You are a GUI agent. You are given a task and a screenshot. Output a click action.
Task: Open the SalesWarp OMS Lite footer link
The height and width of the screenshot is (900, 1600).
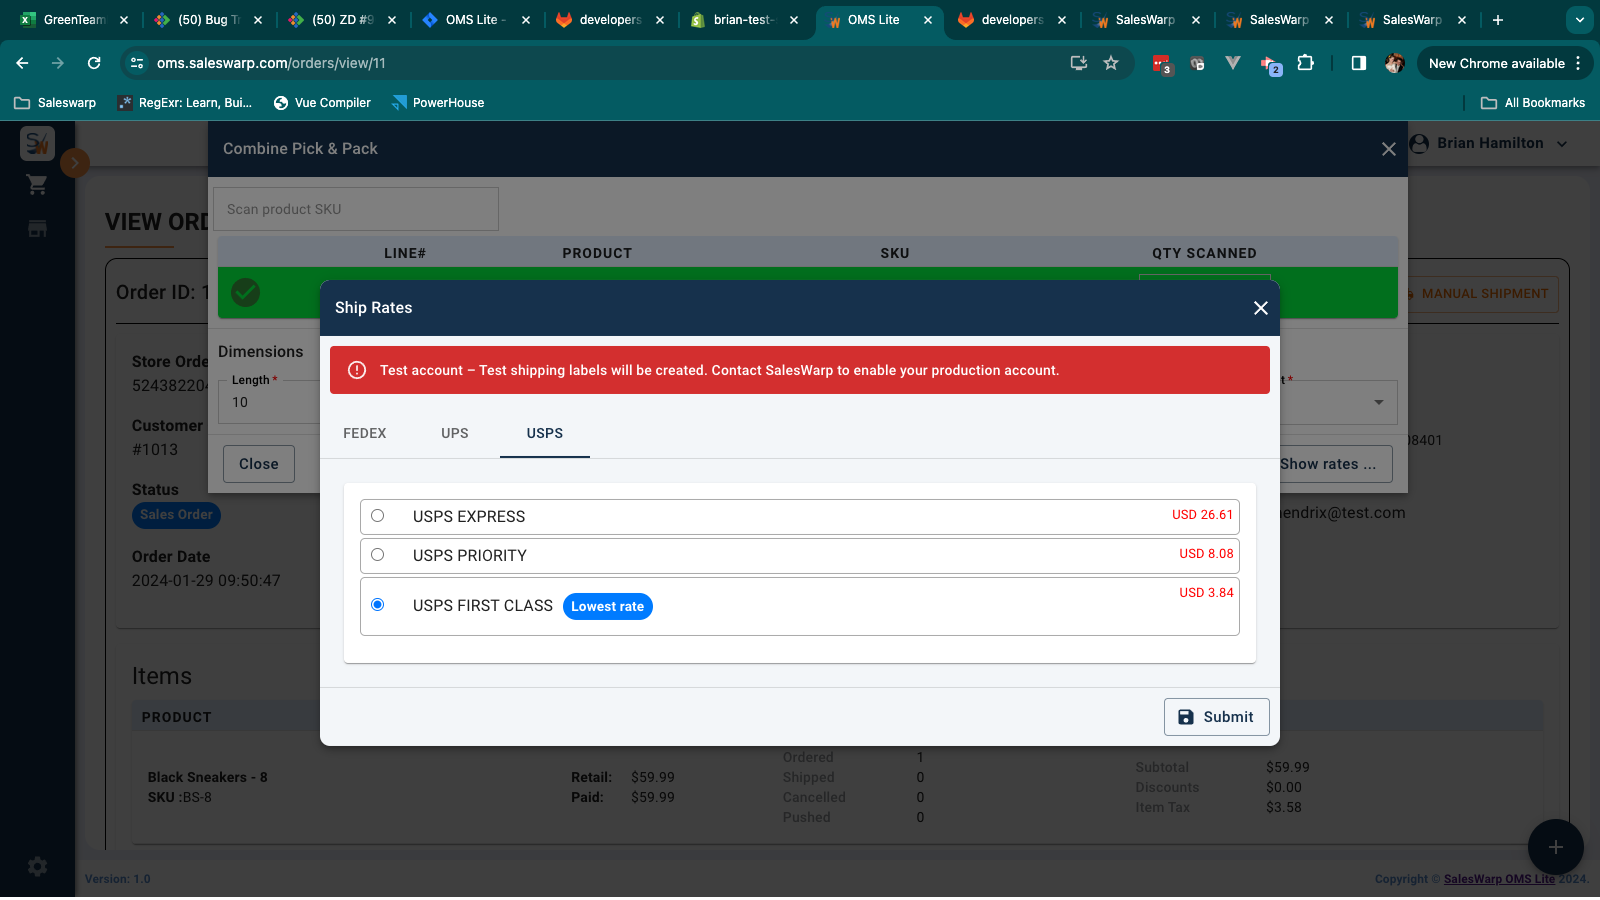pos(1499,879)
